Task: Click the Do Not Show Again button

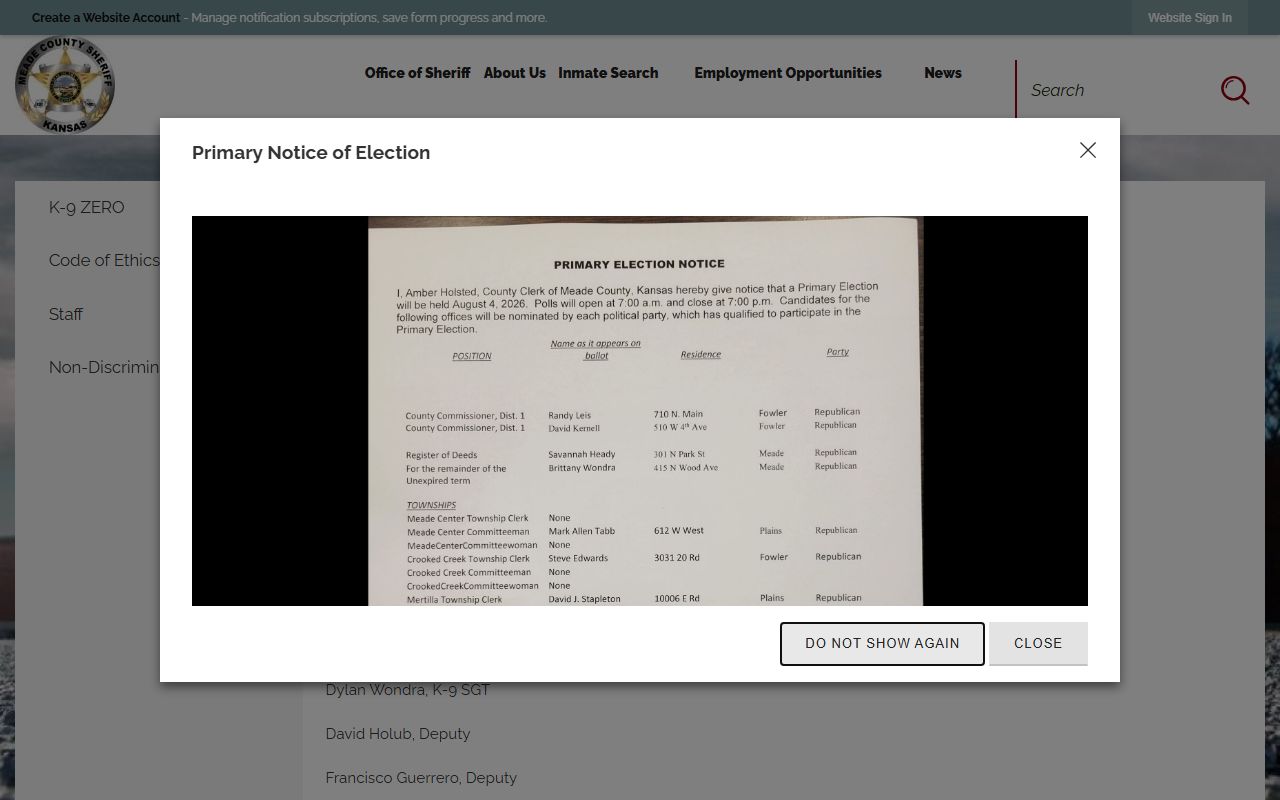Action: [882, 643]
